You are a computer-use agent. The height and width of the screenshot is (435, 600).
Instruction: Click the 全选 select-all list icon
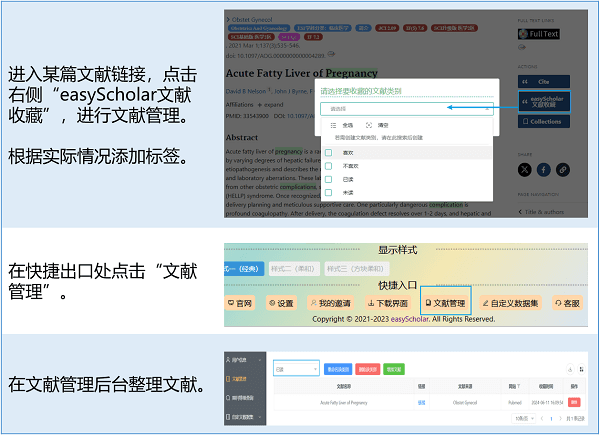(x=333, y=125)
